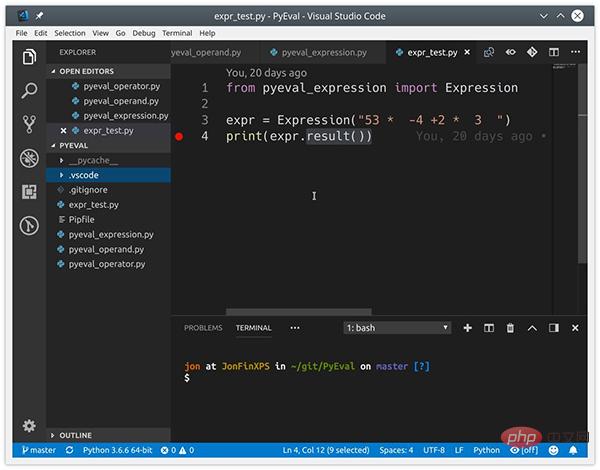
Task: Click the You, 20 days ago code lens
Action: (x=266, y=73)
